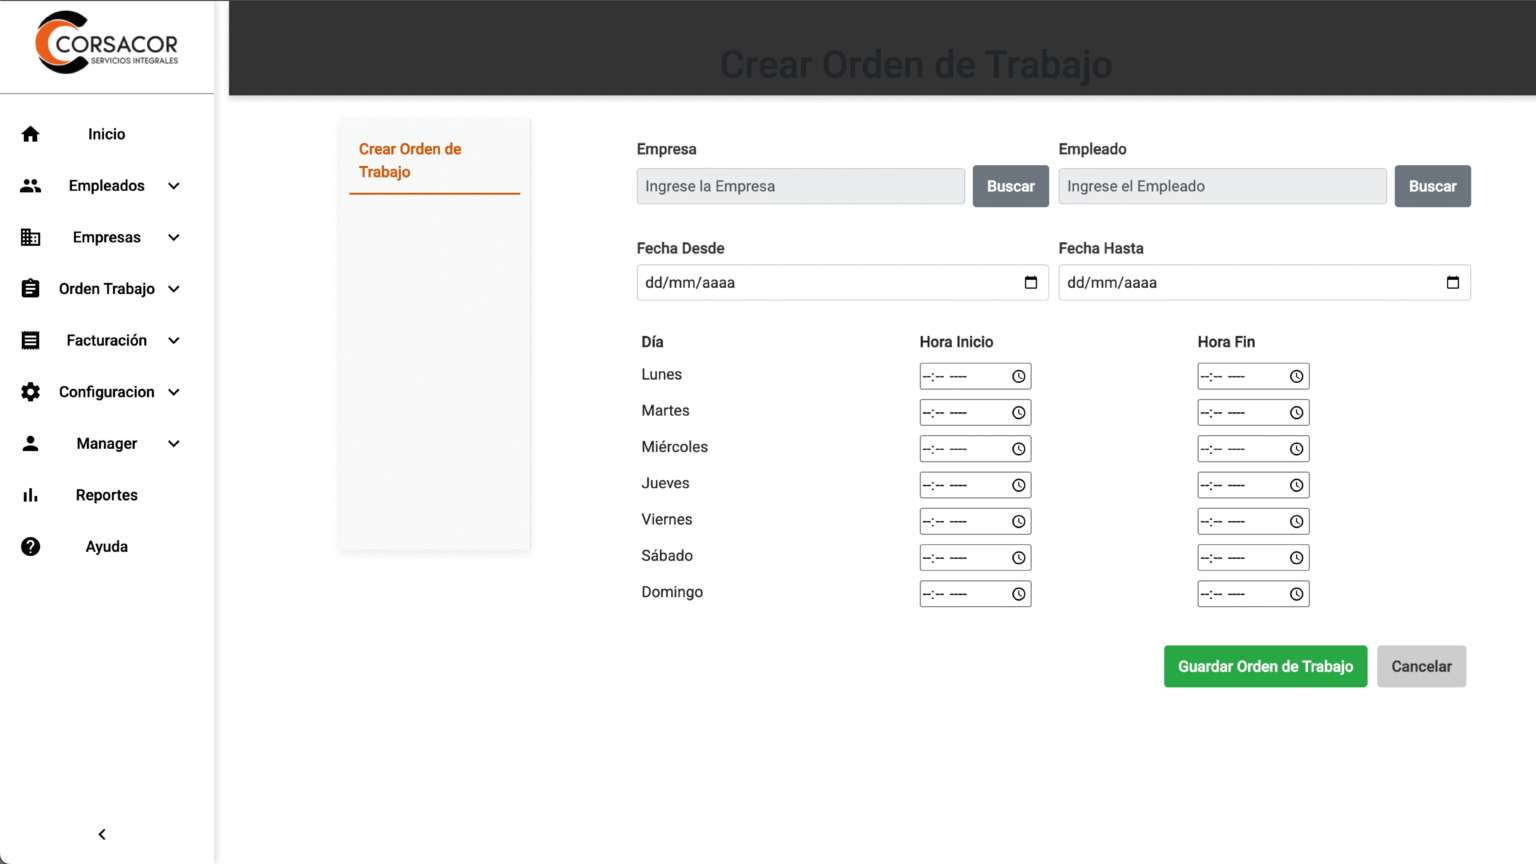Expand the Configuracion submenu chevron

[174, 392]
